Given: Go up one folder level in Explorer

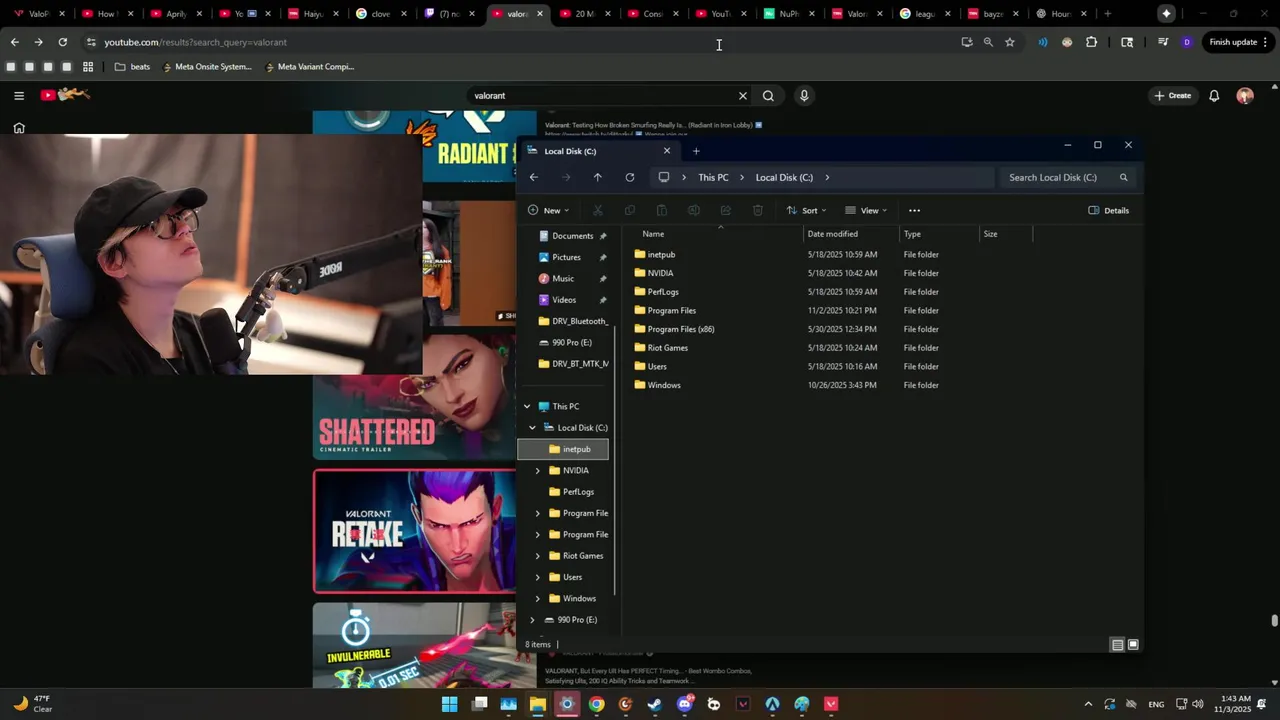Looking at the screenshot, I should point(598,177).
